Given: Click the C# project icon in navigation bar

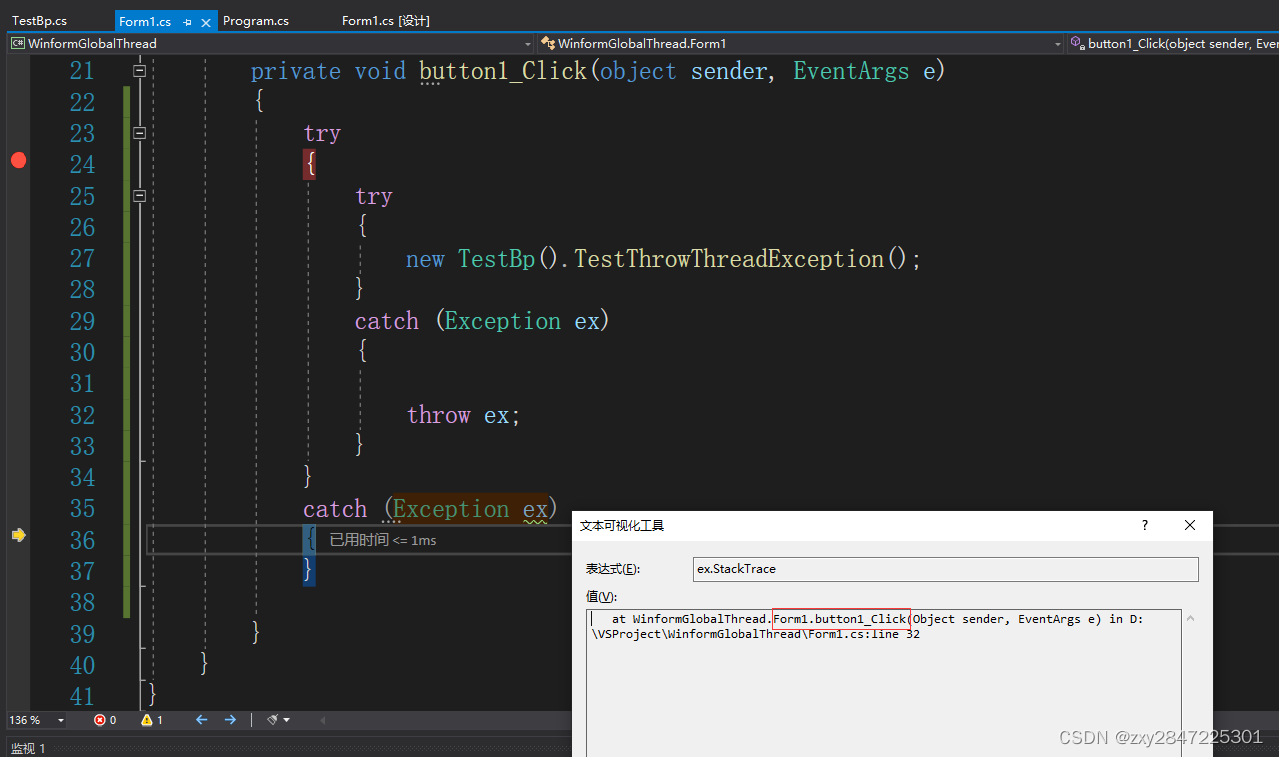Looking at the screenshot, I should point(17,43).
